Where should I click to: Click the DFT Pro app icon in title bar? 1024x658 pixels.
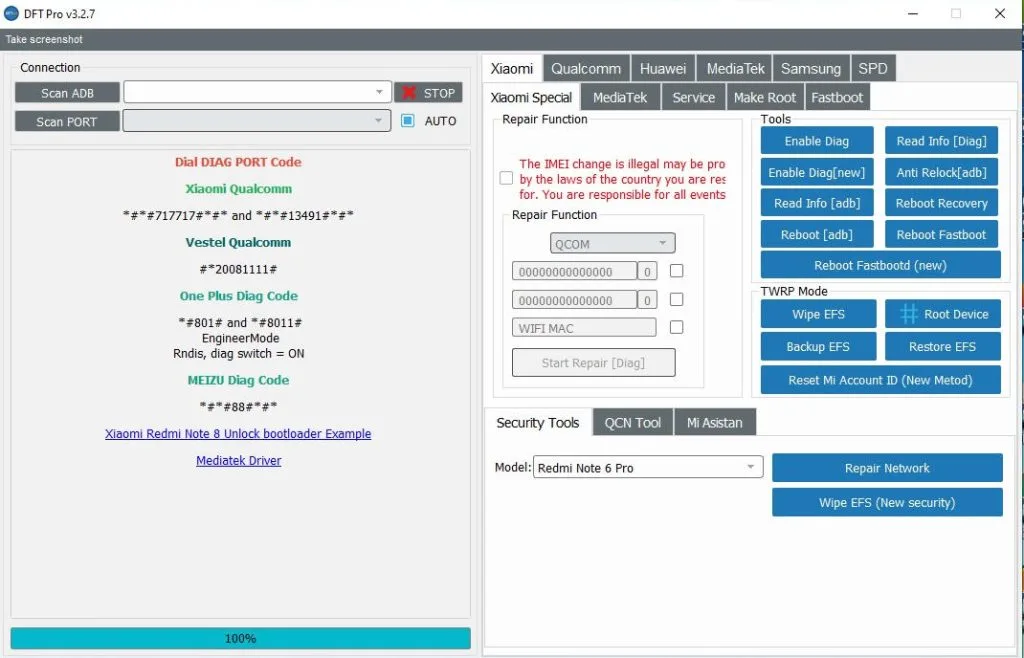click(x=11, y=13)
